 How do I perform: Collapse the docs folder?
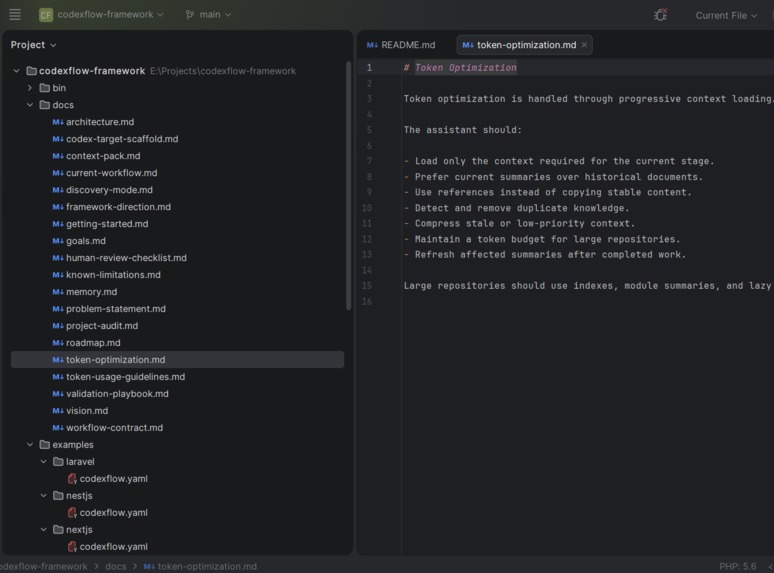30,105
